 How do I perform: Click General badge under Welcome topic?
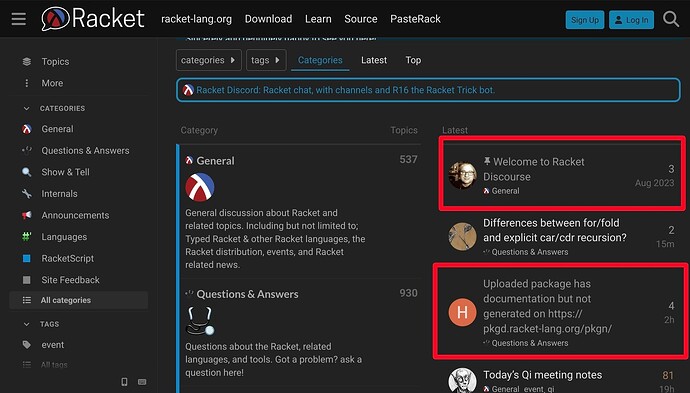pos(501,191)
